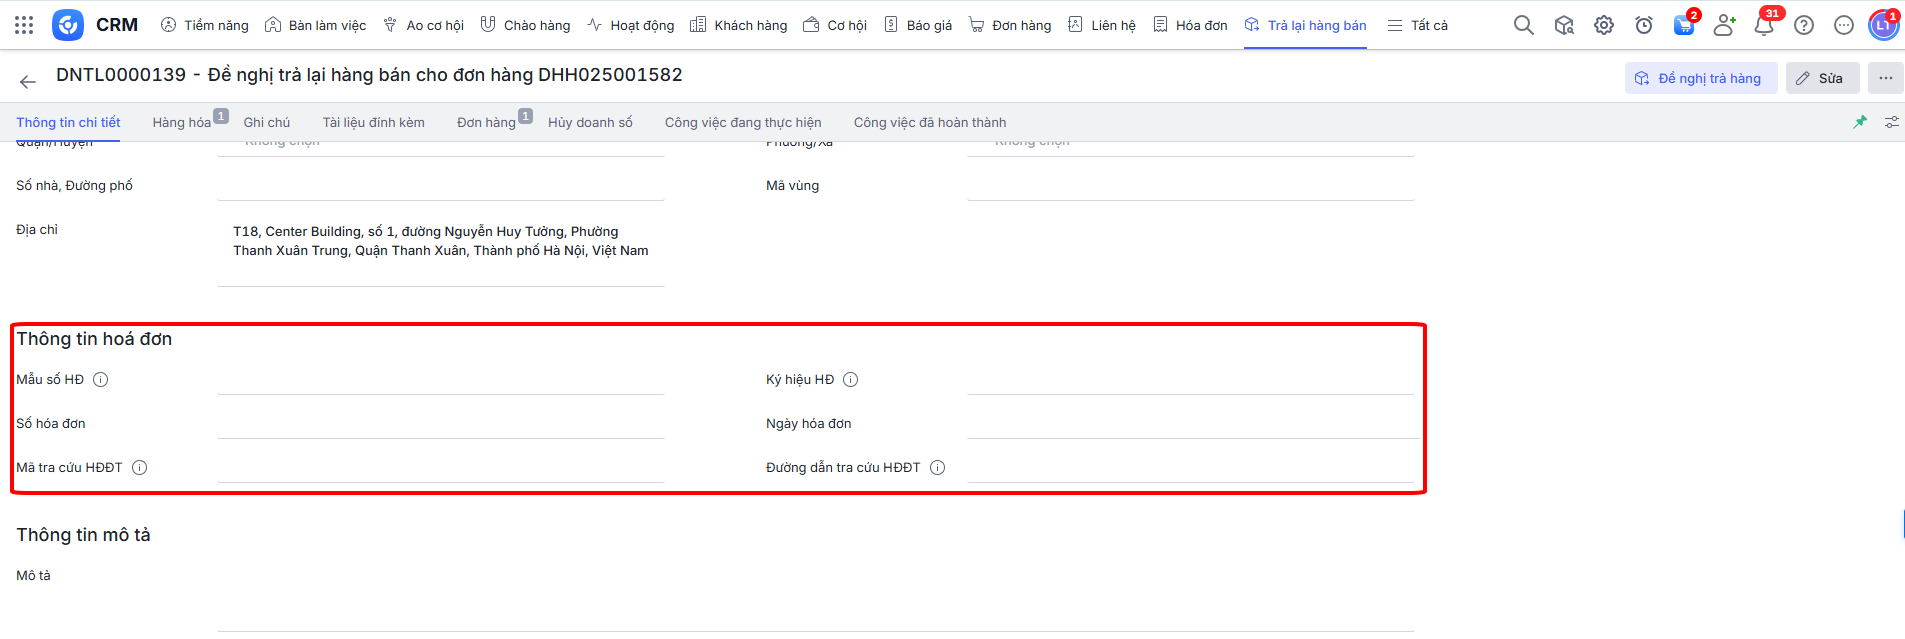Open the three-dot more actions button
1905x639 pixels.
[x=1885, y=78]
